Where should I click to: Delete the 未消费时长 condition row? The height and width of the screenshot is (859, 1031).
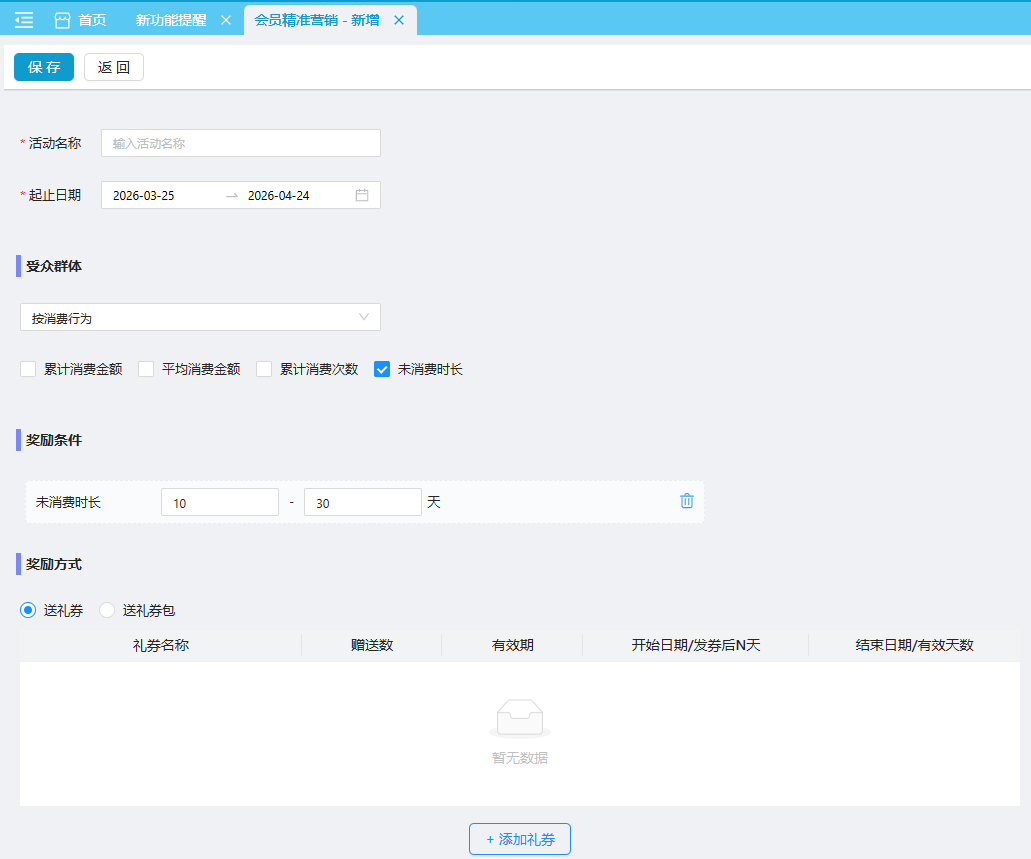pos(687,501)
